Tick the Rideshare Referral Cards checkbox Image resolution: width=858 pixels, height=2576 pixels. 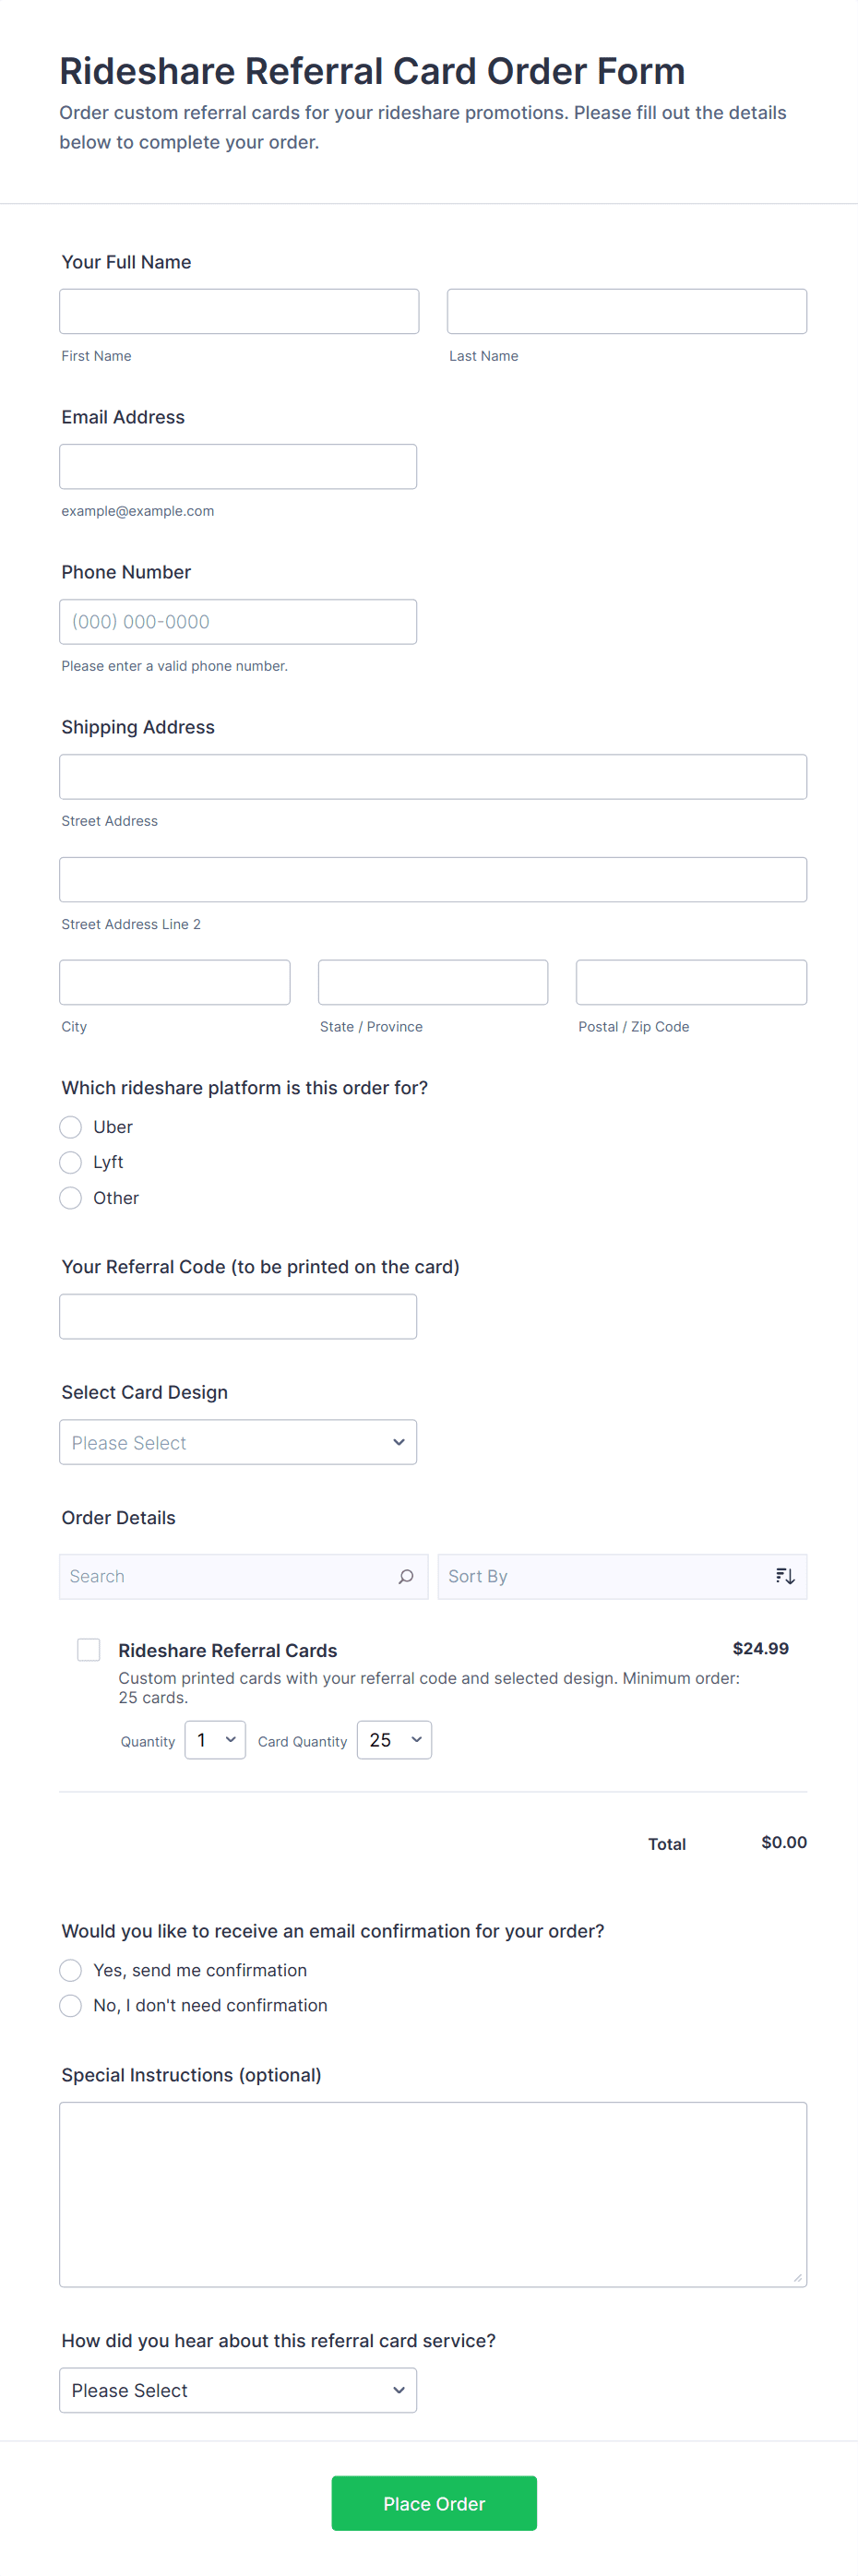coord(89,1649)
